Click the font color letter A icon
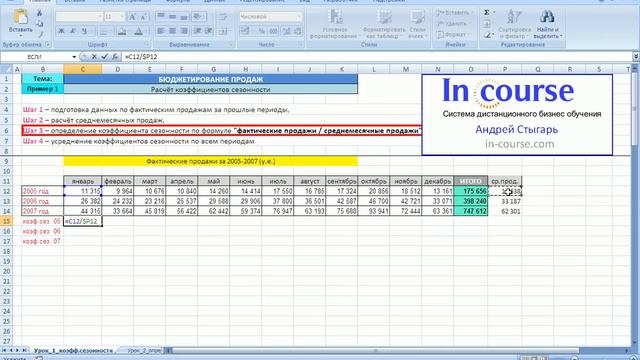The height and width of the screenshot is (360, 640). tap(139, 31)
